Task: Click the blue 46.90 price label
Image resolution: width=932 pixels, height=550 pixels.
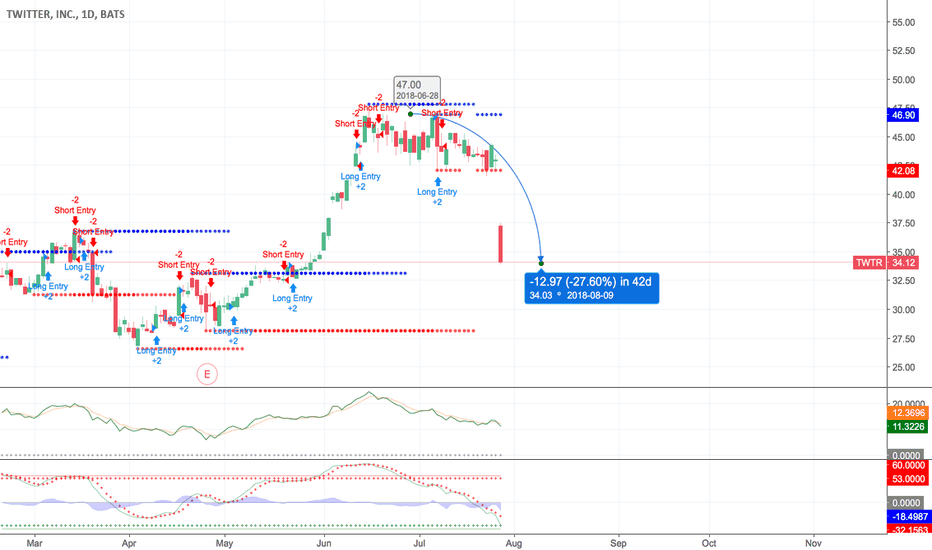Action: [903, 115]
